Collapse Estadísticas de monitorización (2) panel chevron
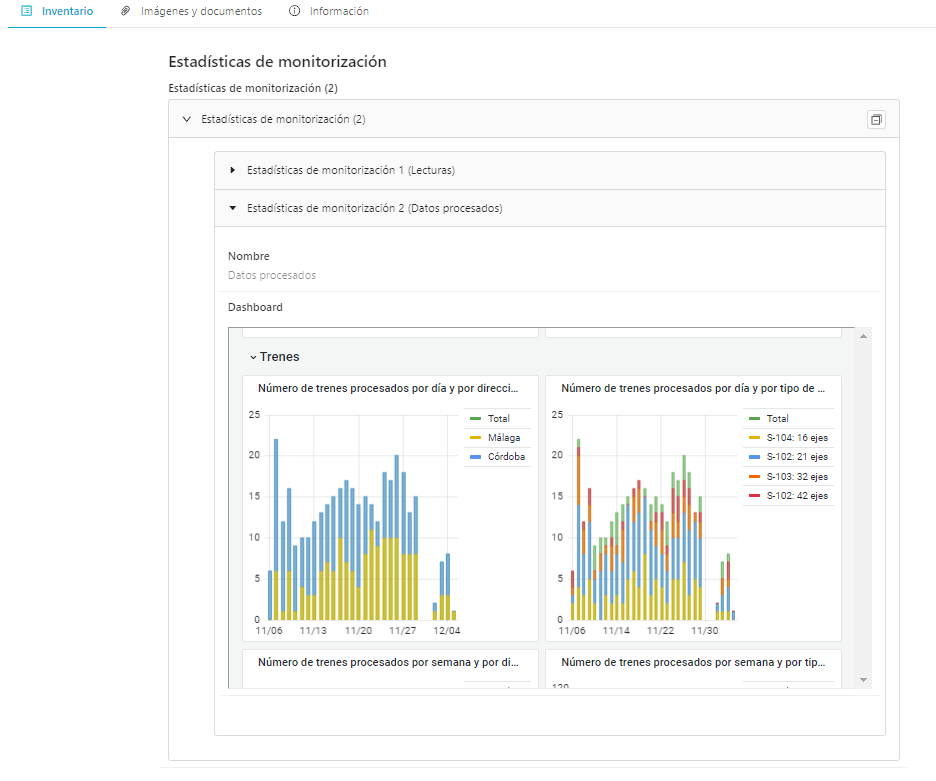Image resolution: width=936 pixels, height=781 pixels. point(187,119)
